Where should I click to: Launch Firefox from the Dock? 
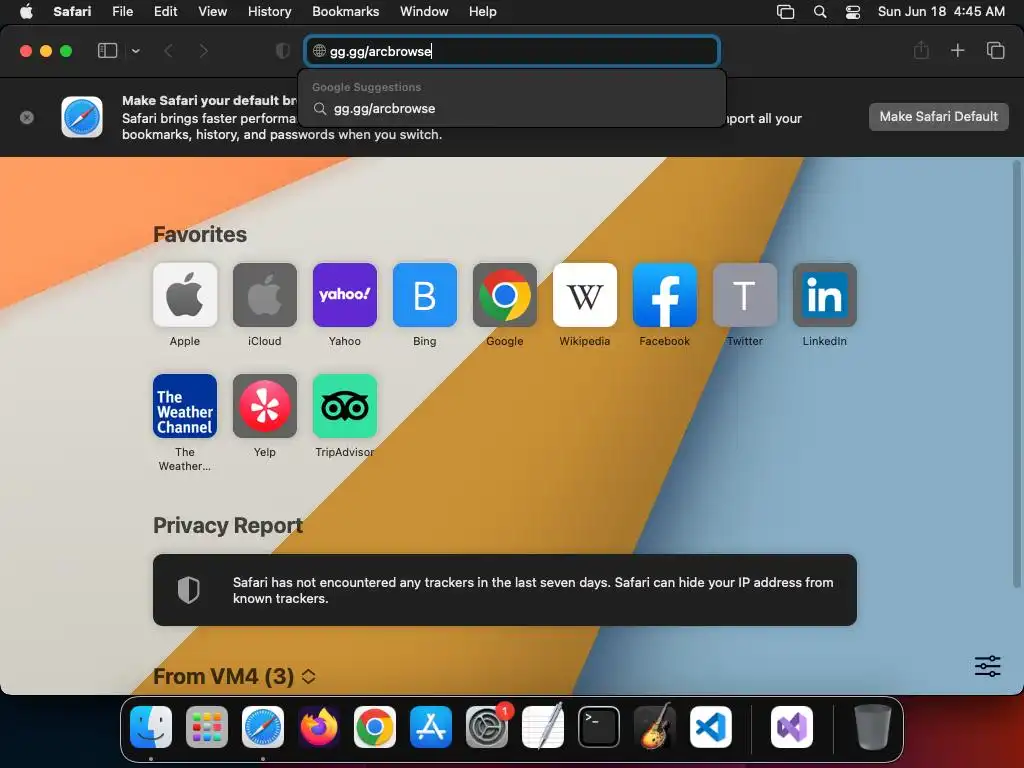319,727
